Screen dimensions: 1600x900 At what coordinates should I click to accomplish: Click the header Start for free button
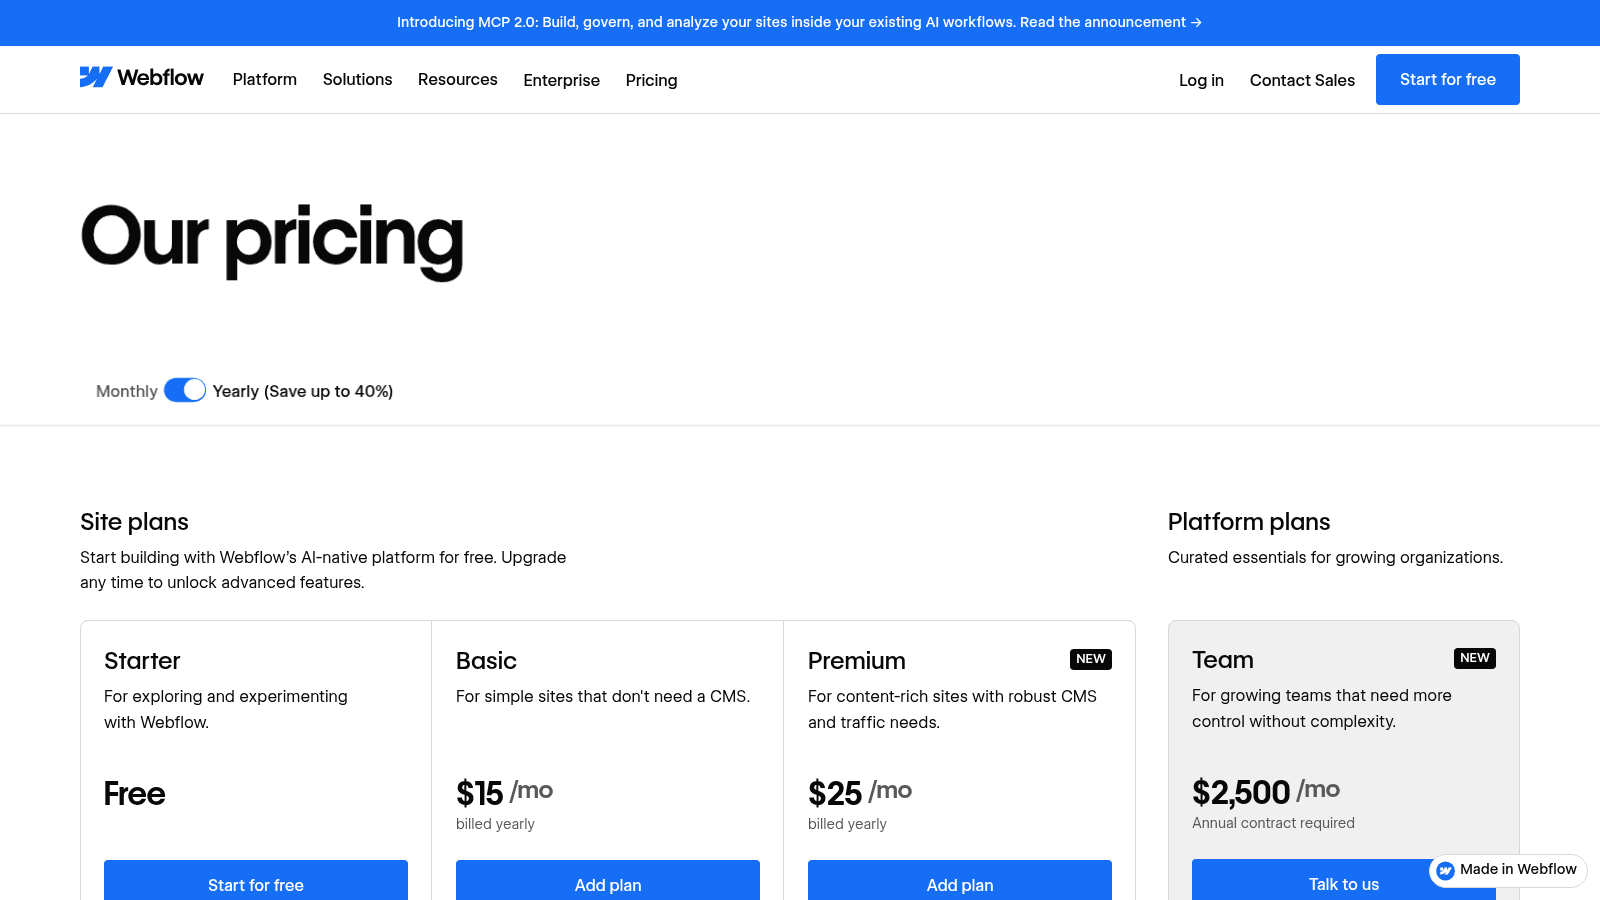[1447, 79]
